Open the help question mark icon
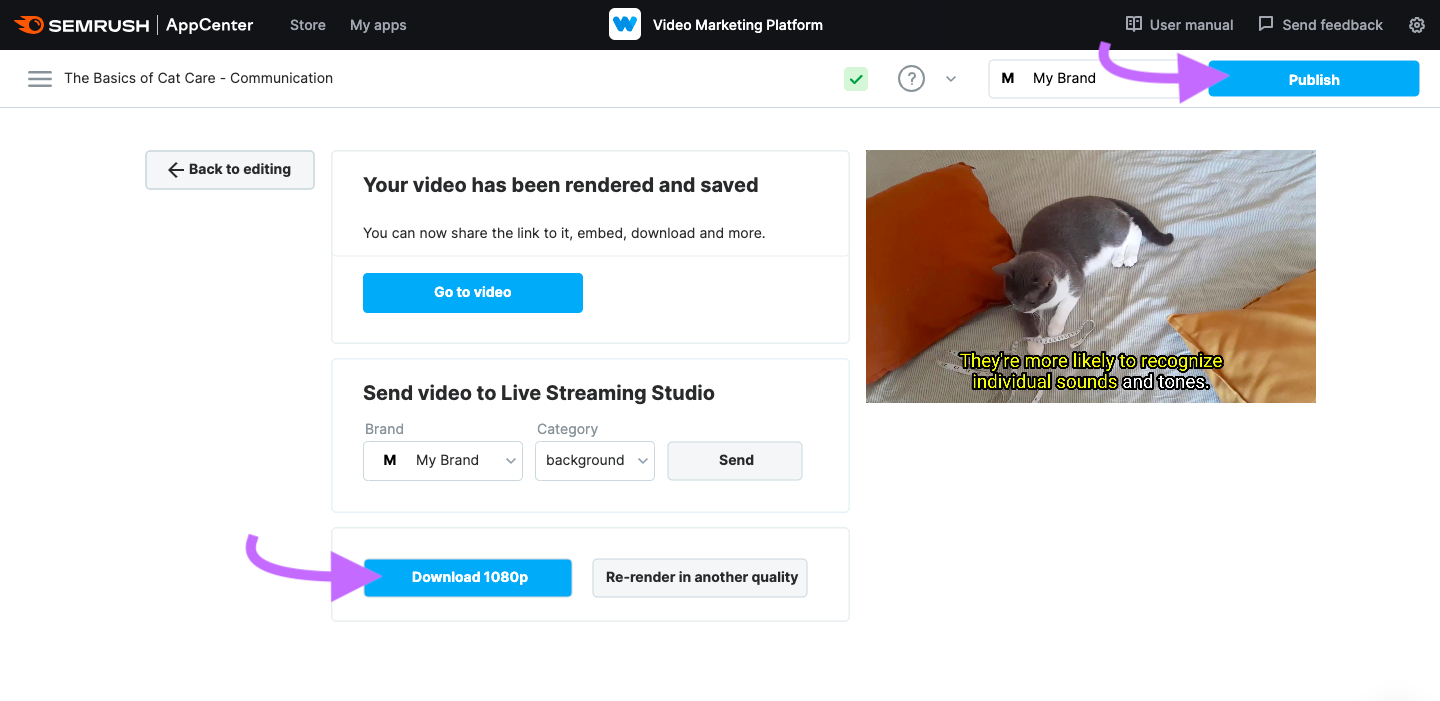1440x701 pixels. tap(911, 79)
